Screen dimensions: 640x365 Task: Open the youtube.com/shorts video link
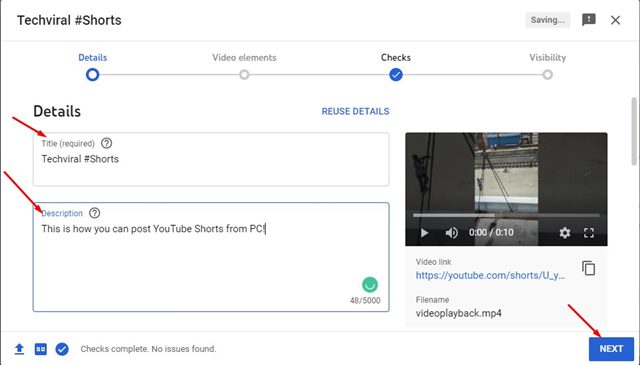[490, 276]
